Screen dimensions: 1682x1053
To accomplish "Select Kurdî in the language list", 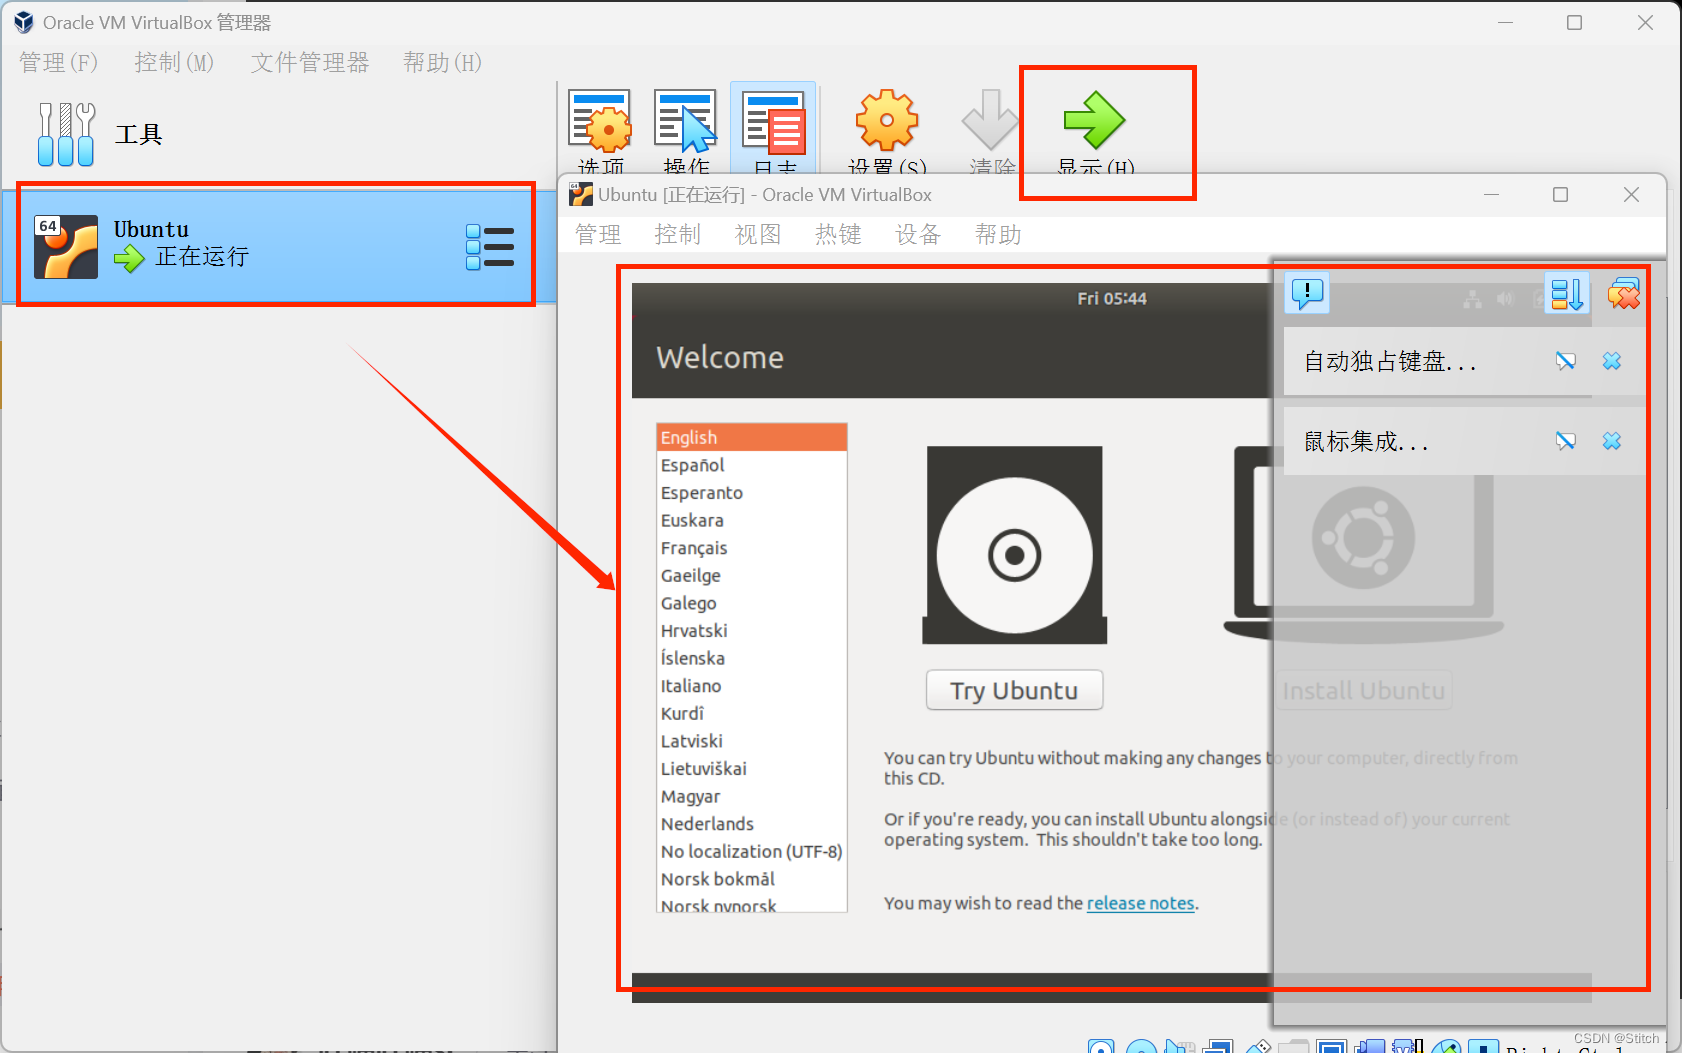I will click(x=752, y=713).
